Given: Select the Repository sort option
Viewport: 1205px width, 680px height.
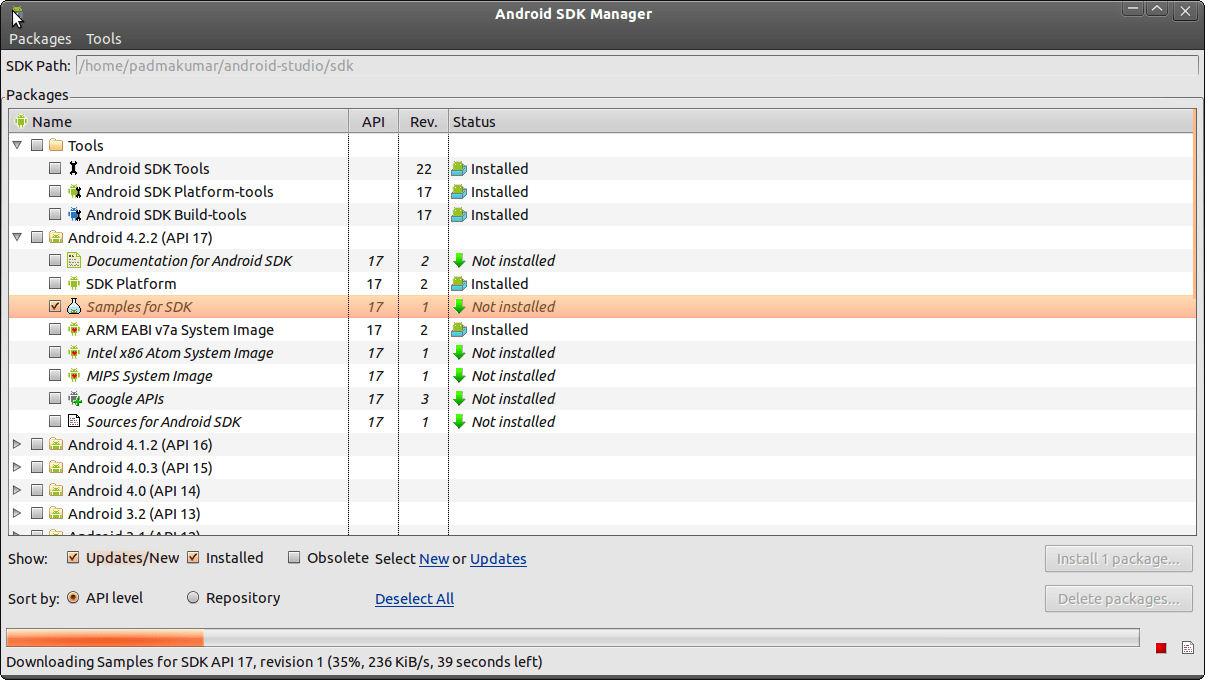Looking at the screenshot, I should coord(193,598).
